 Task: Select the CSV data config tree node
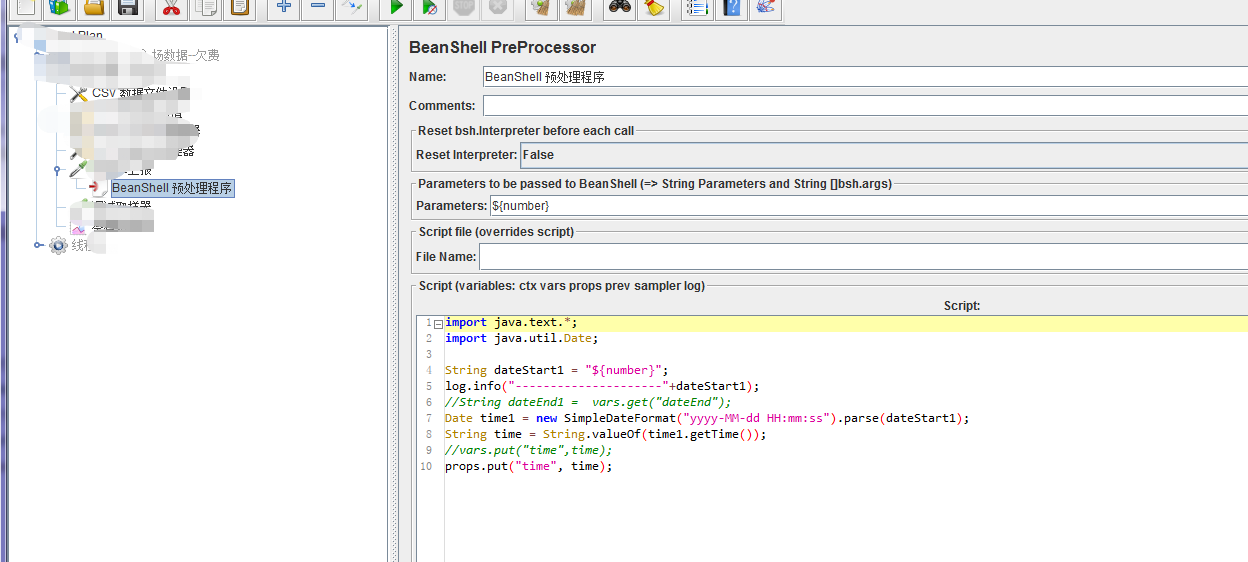[130, 93]
